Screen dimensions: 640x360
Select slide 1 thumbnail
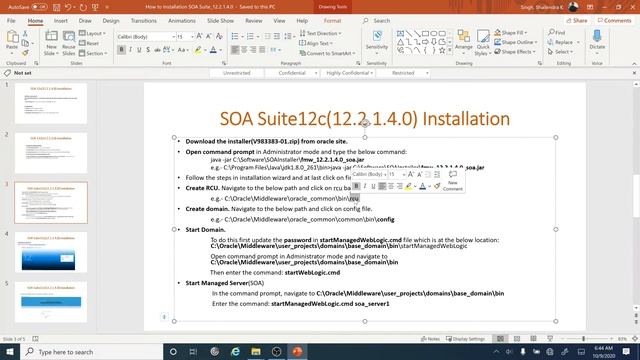coord(51,103)
